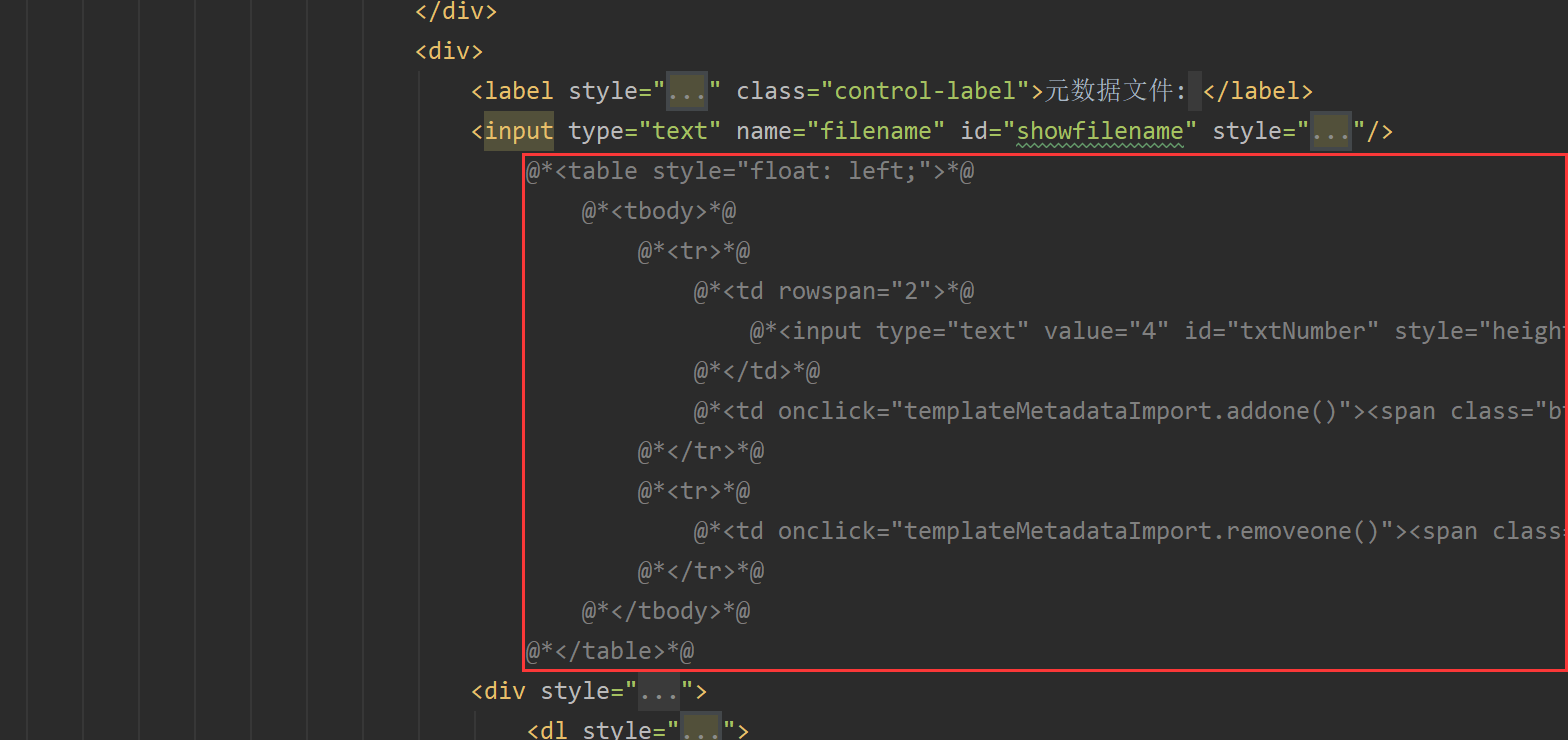The height and width of the screenshot is (740, 1568).
Task: Click the type="text" value of the commented txtNumber input
Action: (988, 331)
